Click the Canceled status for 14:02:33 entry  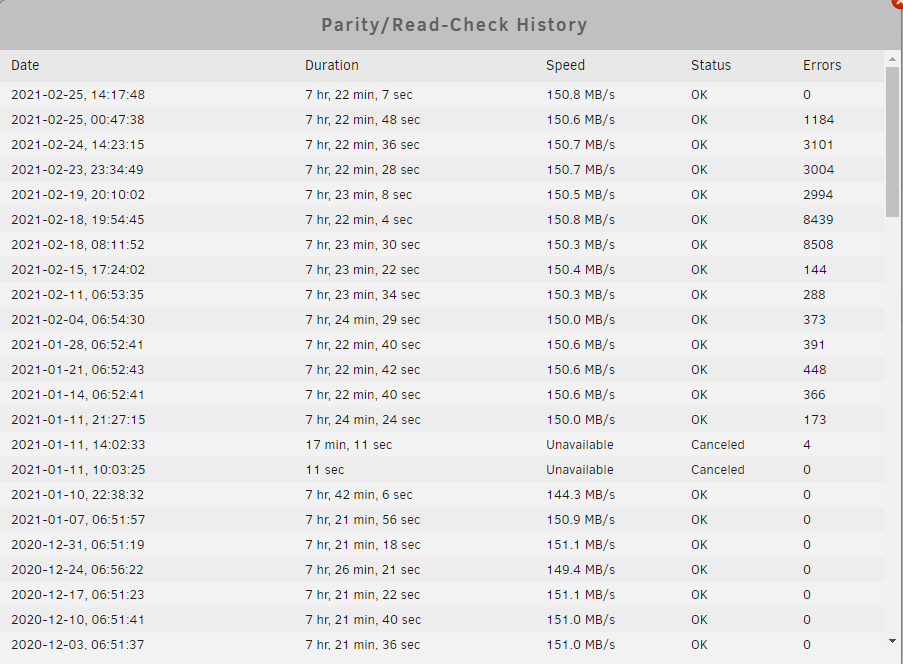click(718, 445)
